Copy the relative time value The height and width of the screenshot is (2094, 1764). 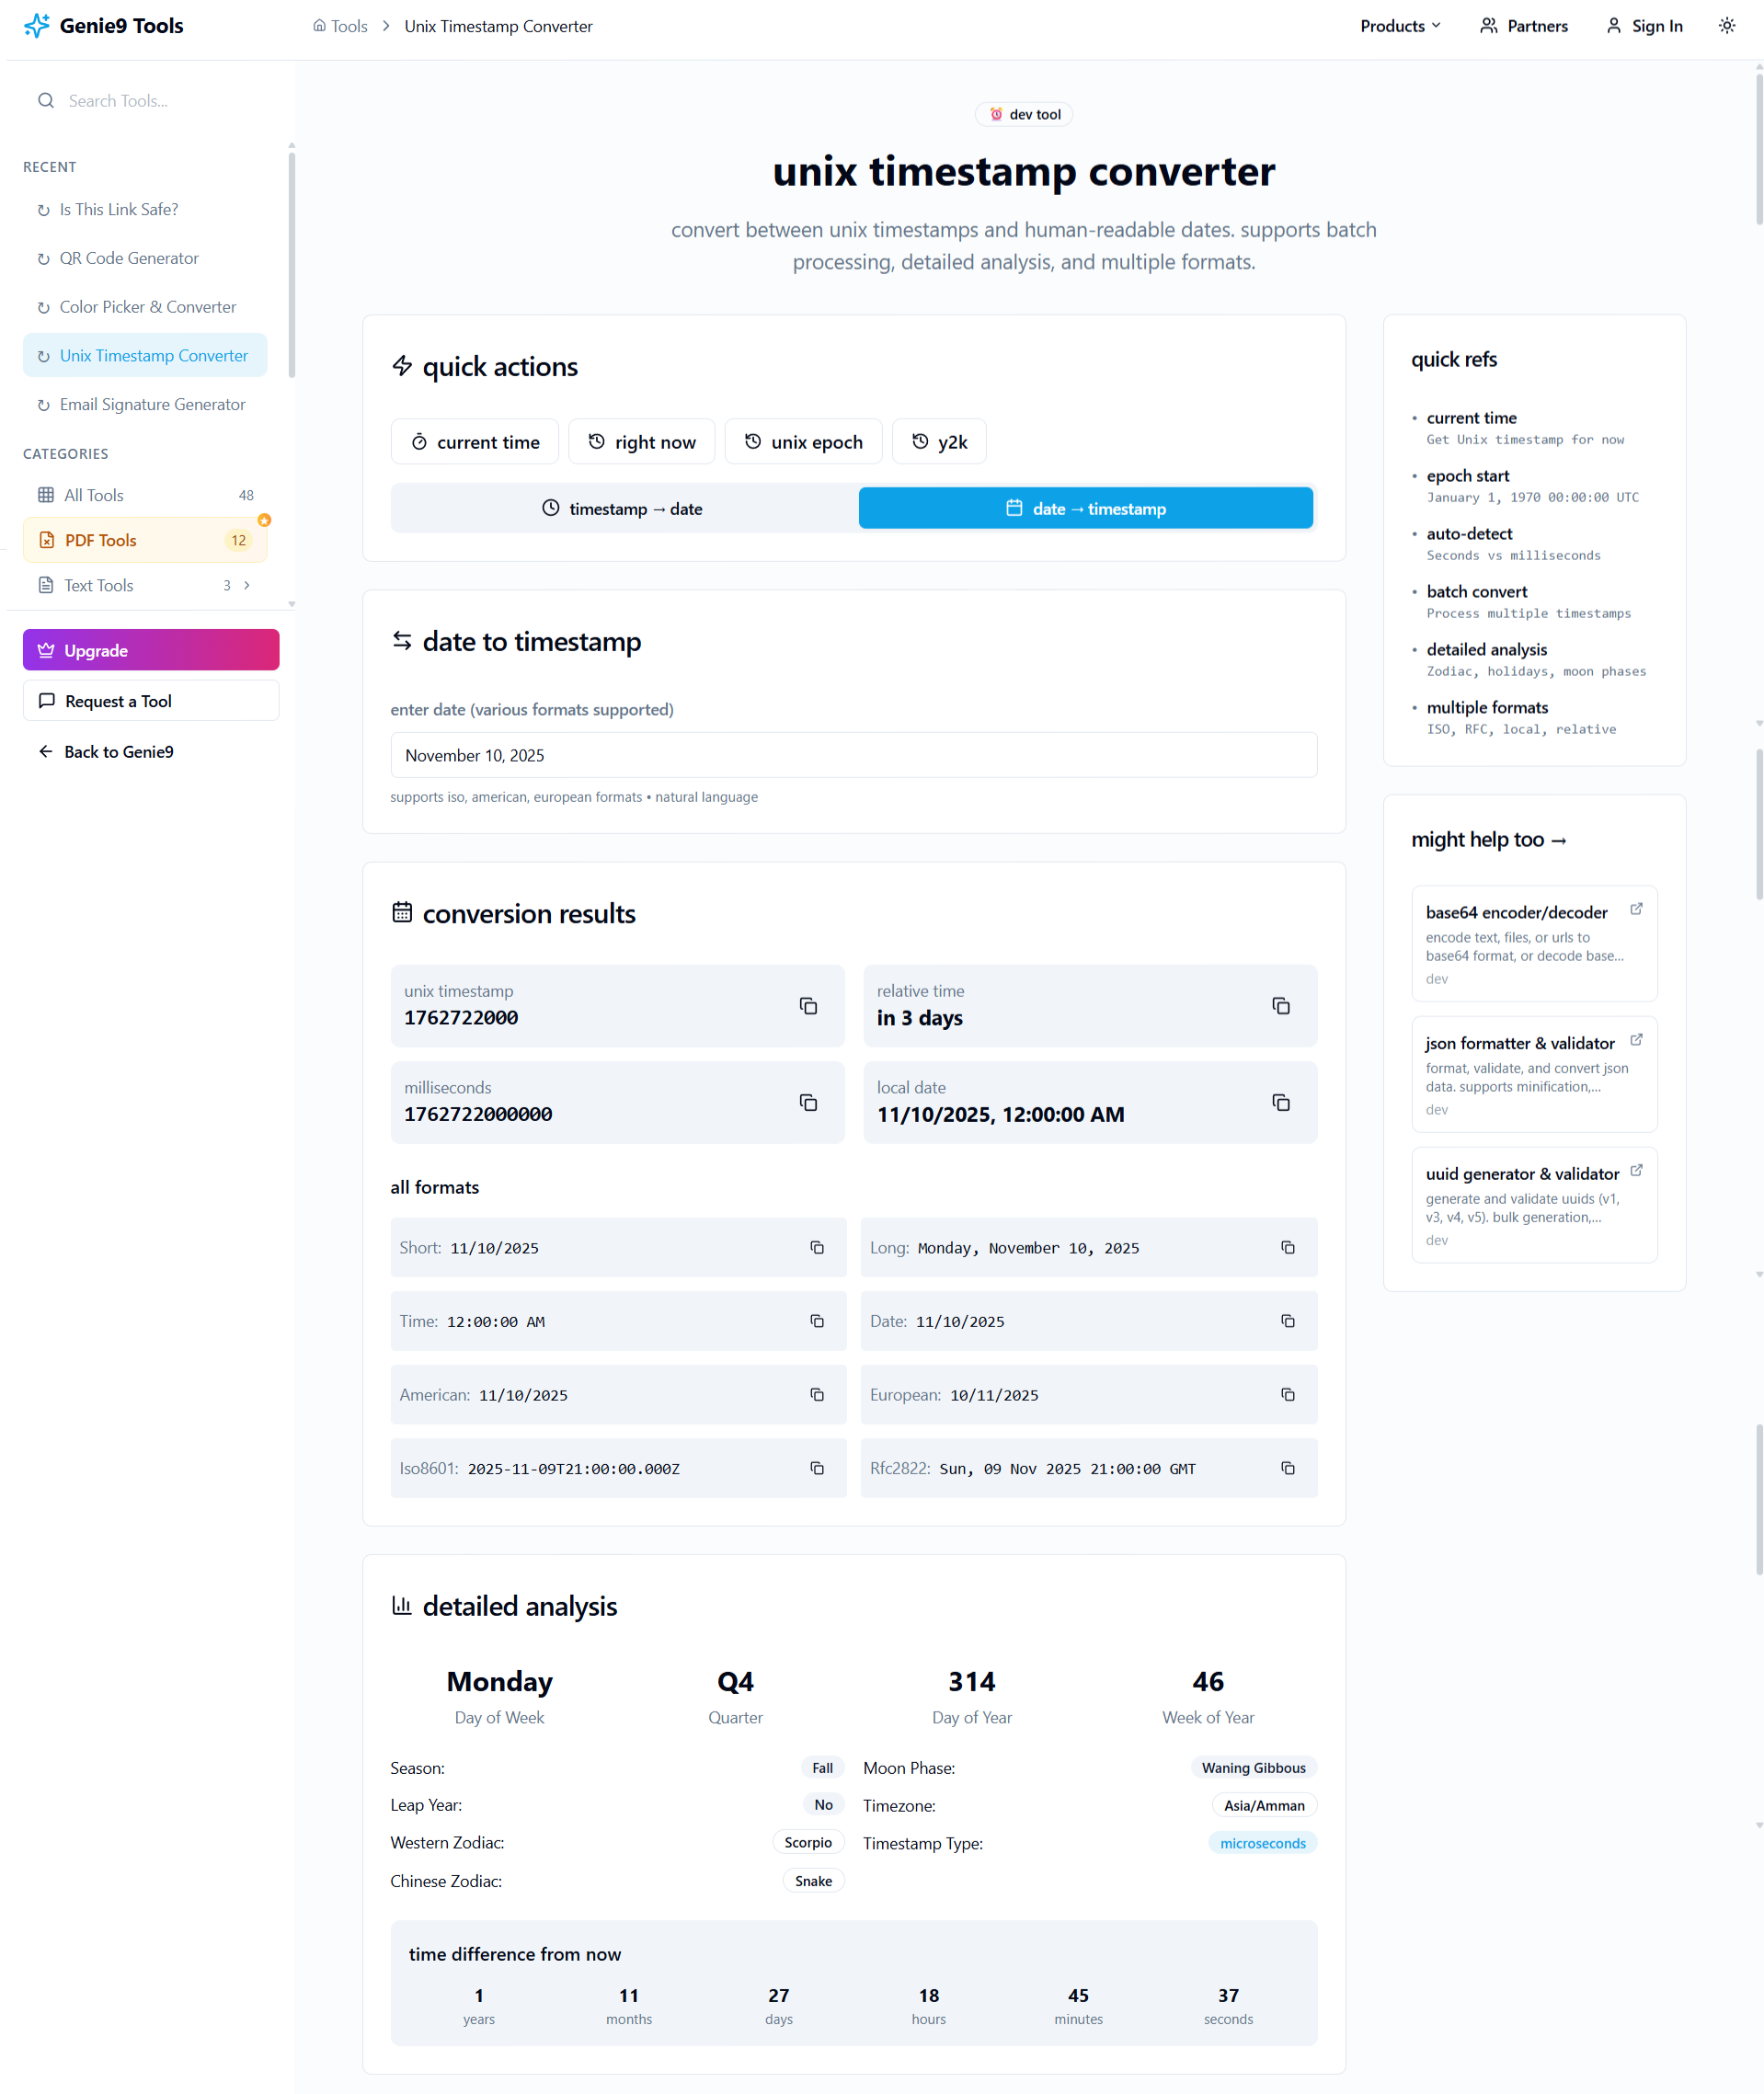(1280, 1006)
